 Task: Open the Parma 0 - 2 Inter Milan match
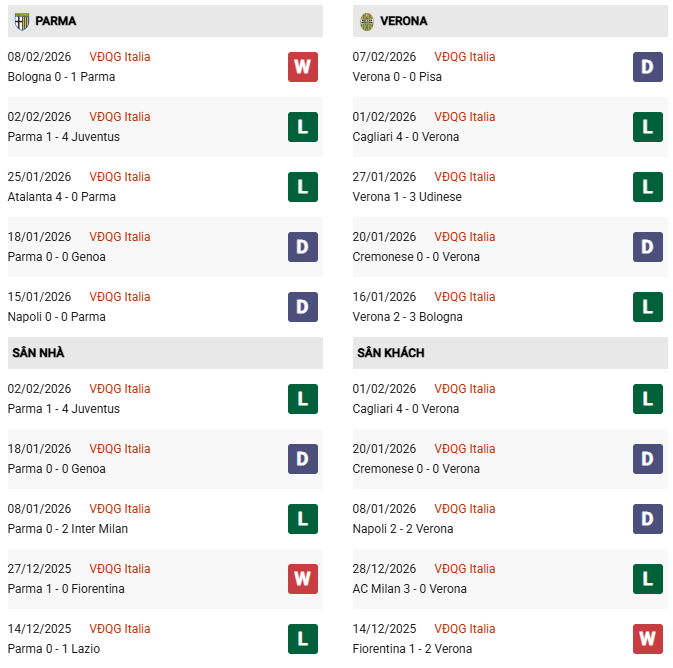tap(67, 529)
